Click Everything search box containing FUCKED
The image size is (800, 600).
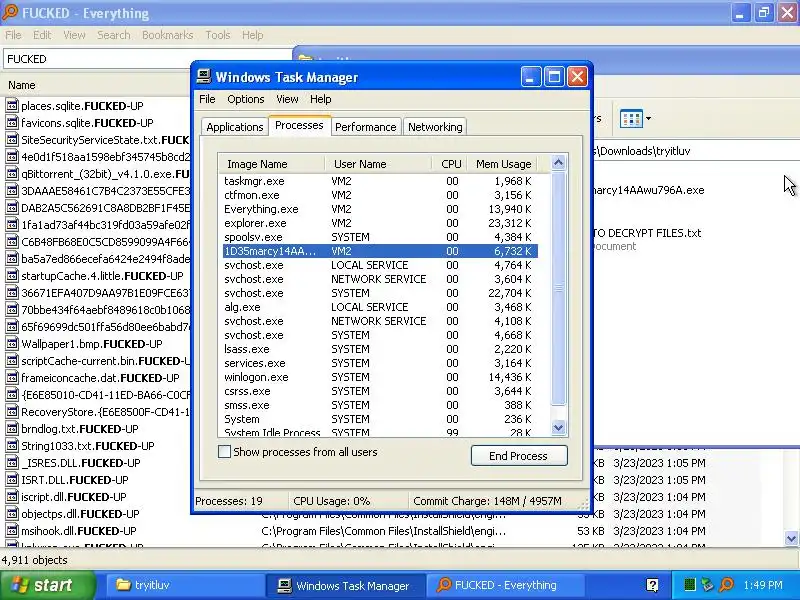tap(148, 59)
